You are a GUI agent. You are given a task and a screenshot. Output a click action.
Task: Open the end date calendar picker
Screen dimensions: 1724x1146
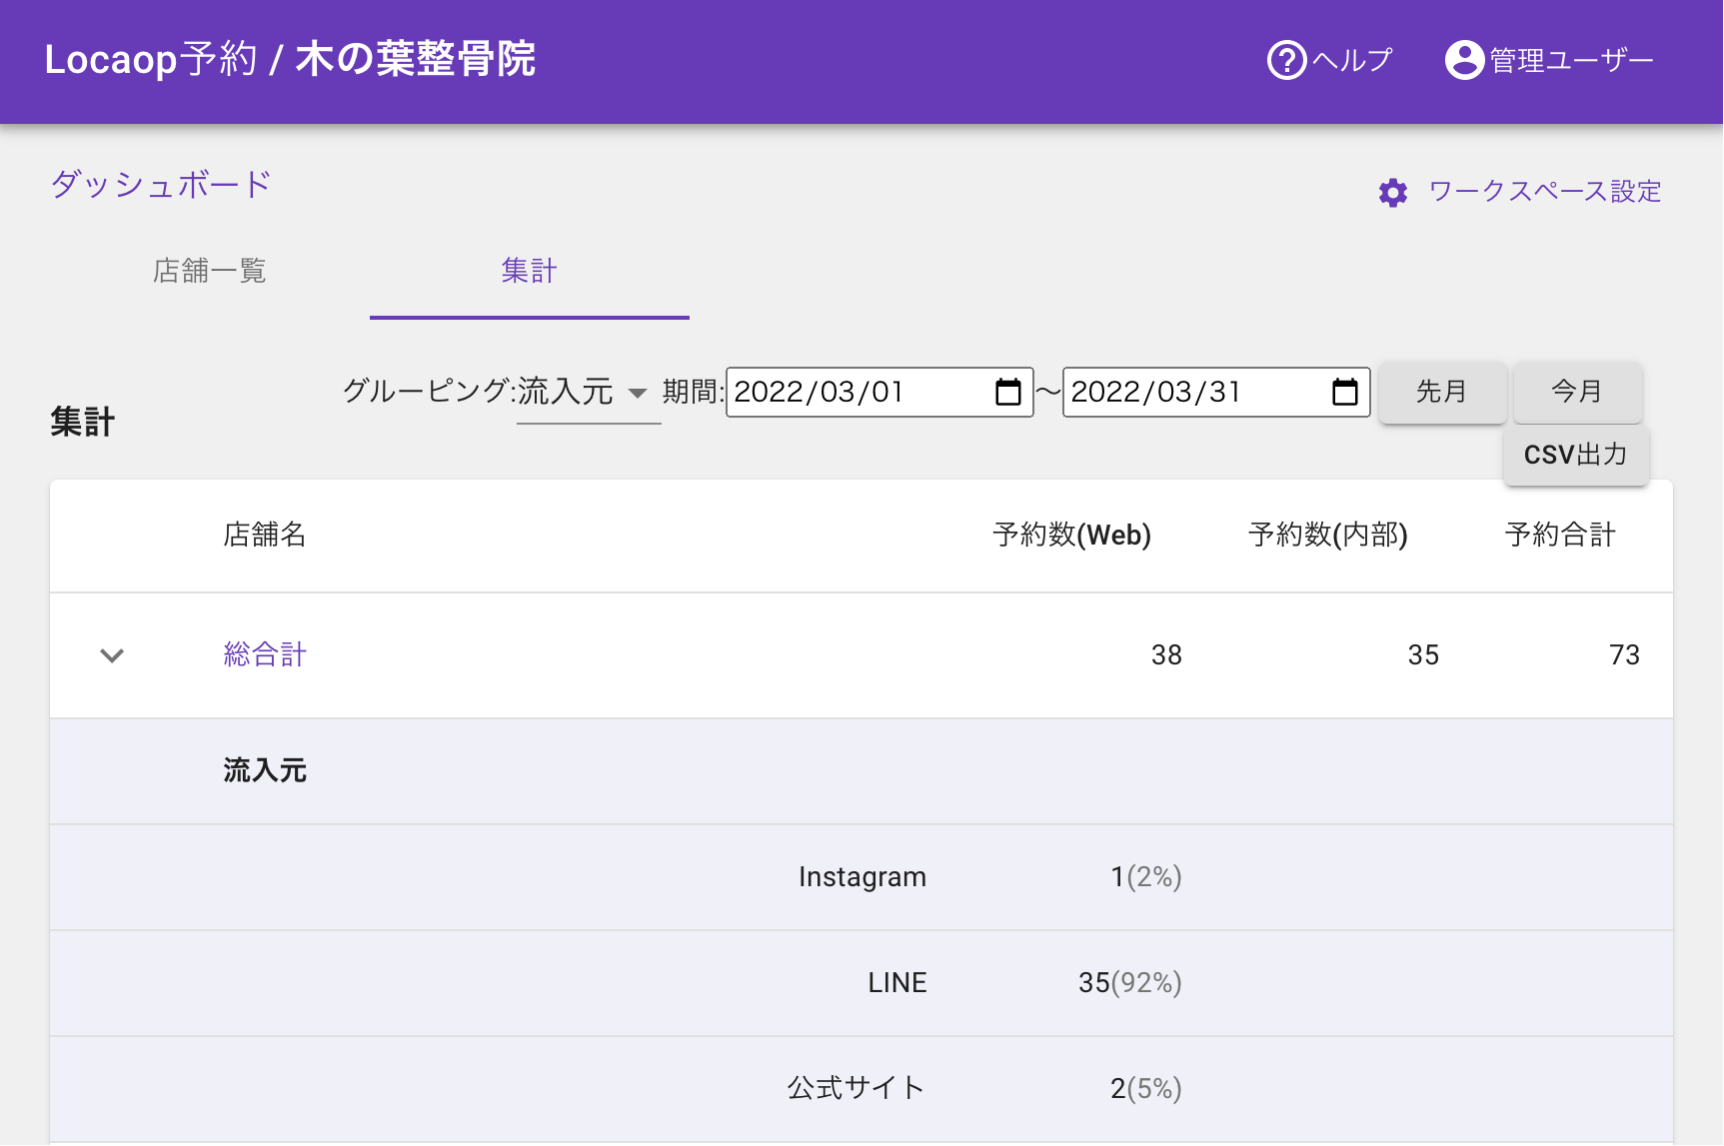(x=1343, y=392)
